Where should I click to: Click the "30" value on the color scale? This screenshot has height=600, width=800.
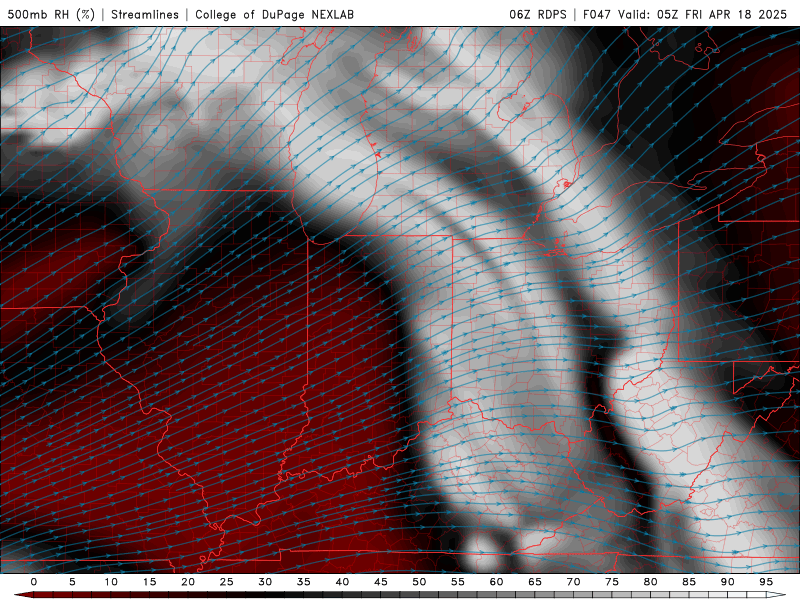click(x=265, y=582)
